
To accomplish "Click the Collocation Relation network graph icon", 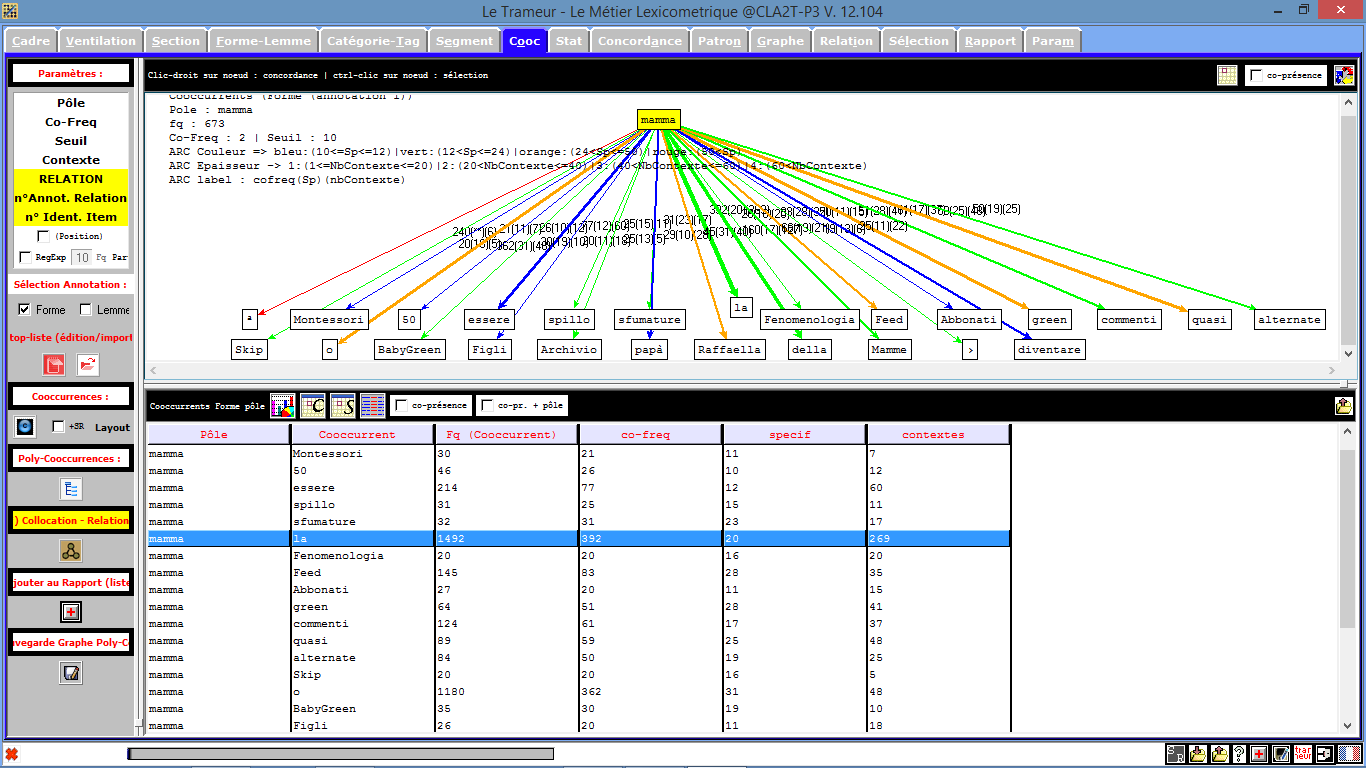I will coord(71,551).
